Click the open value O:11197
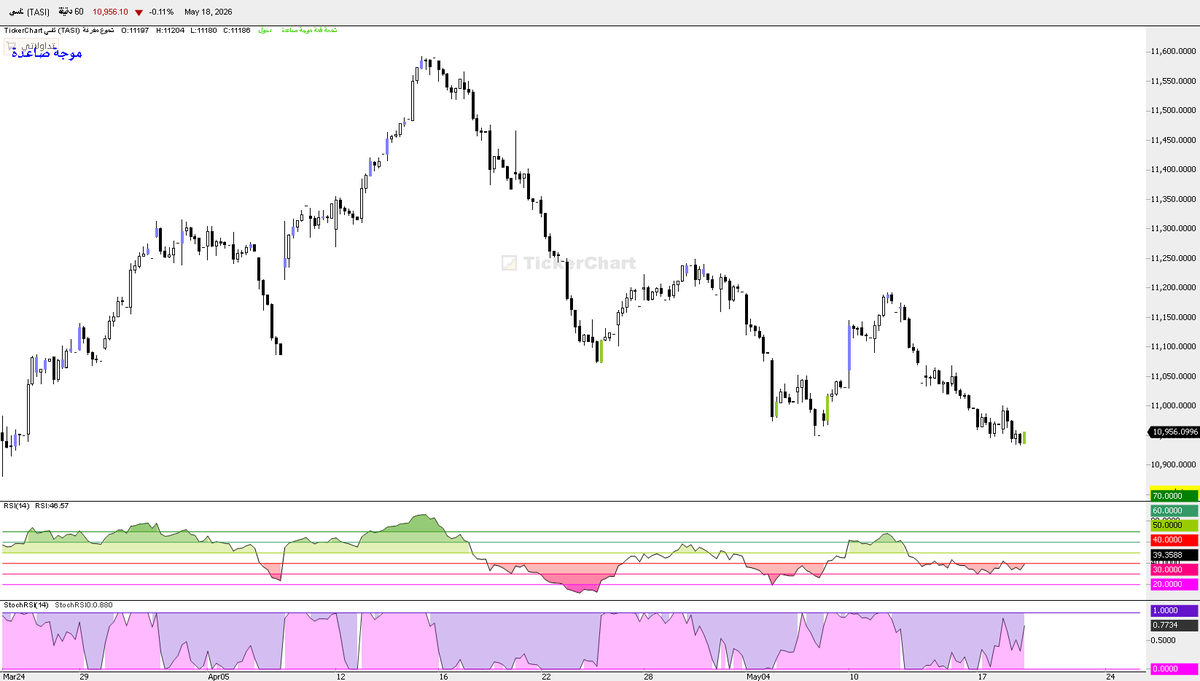1200x681 pixels. (x=135, y=30)
